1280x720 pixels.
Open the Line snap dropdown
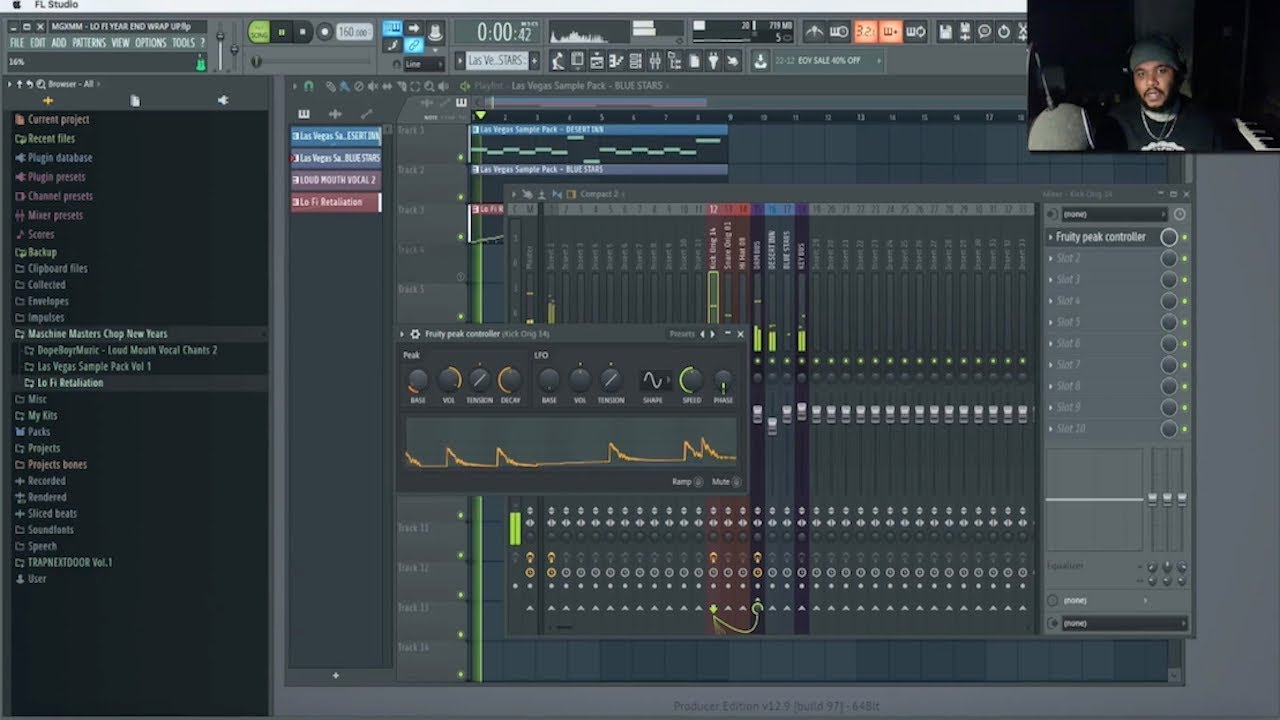coord(423,64)
